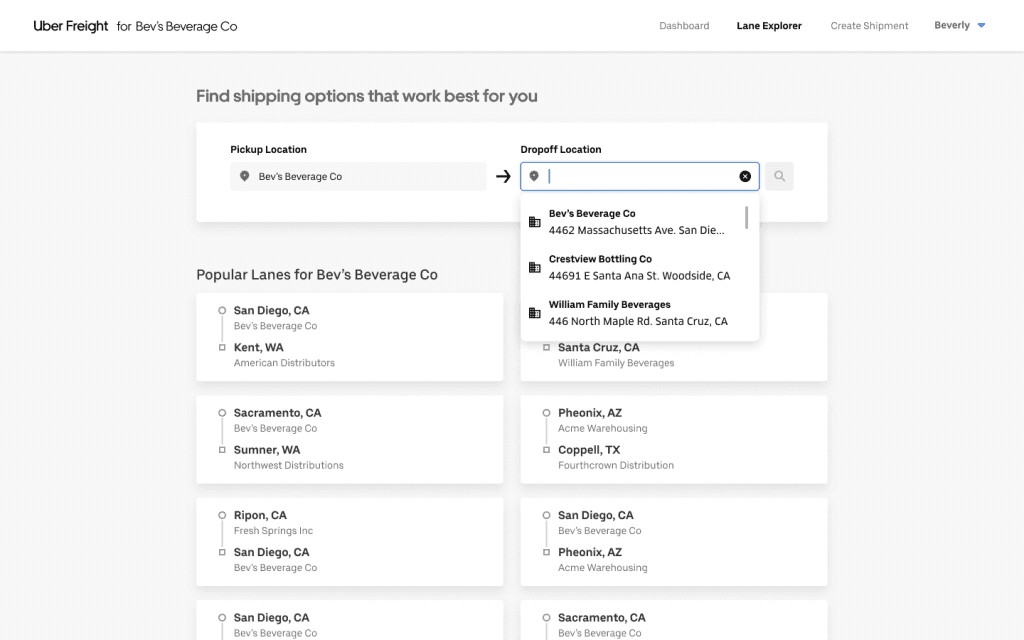Clear the Dropoff Location field
This screenshot has width=1024, height=640.
coord(745,177)
